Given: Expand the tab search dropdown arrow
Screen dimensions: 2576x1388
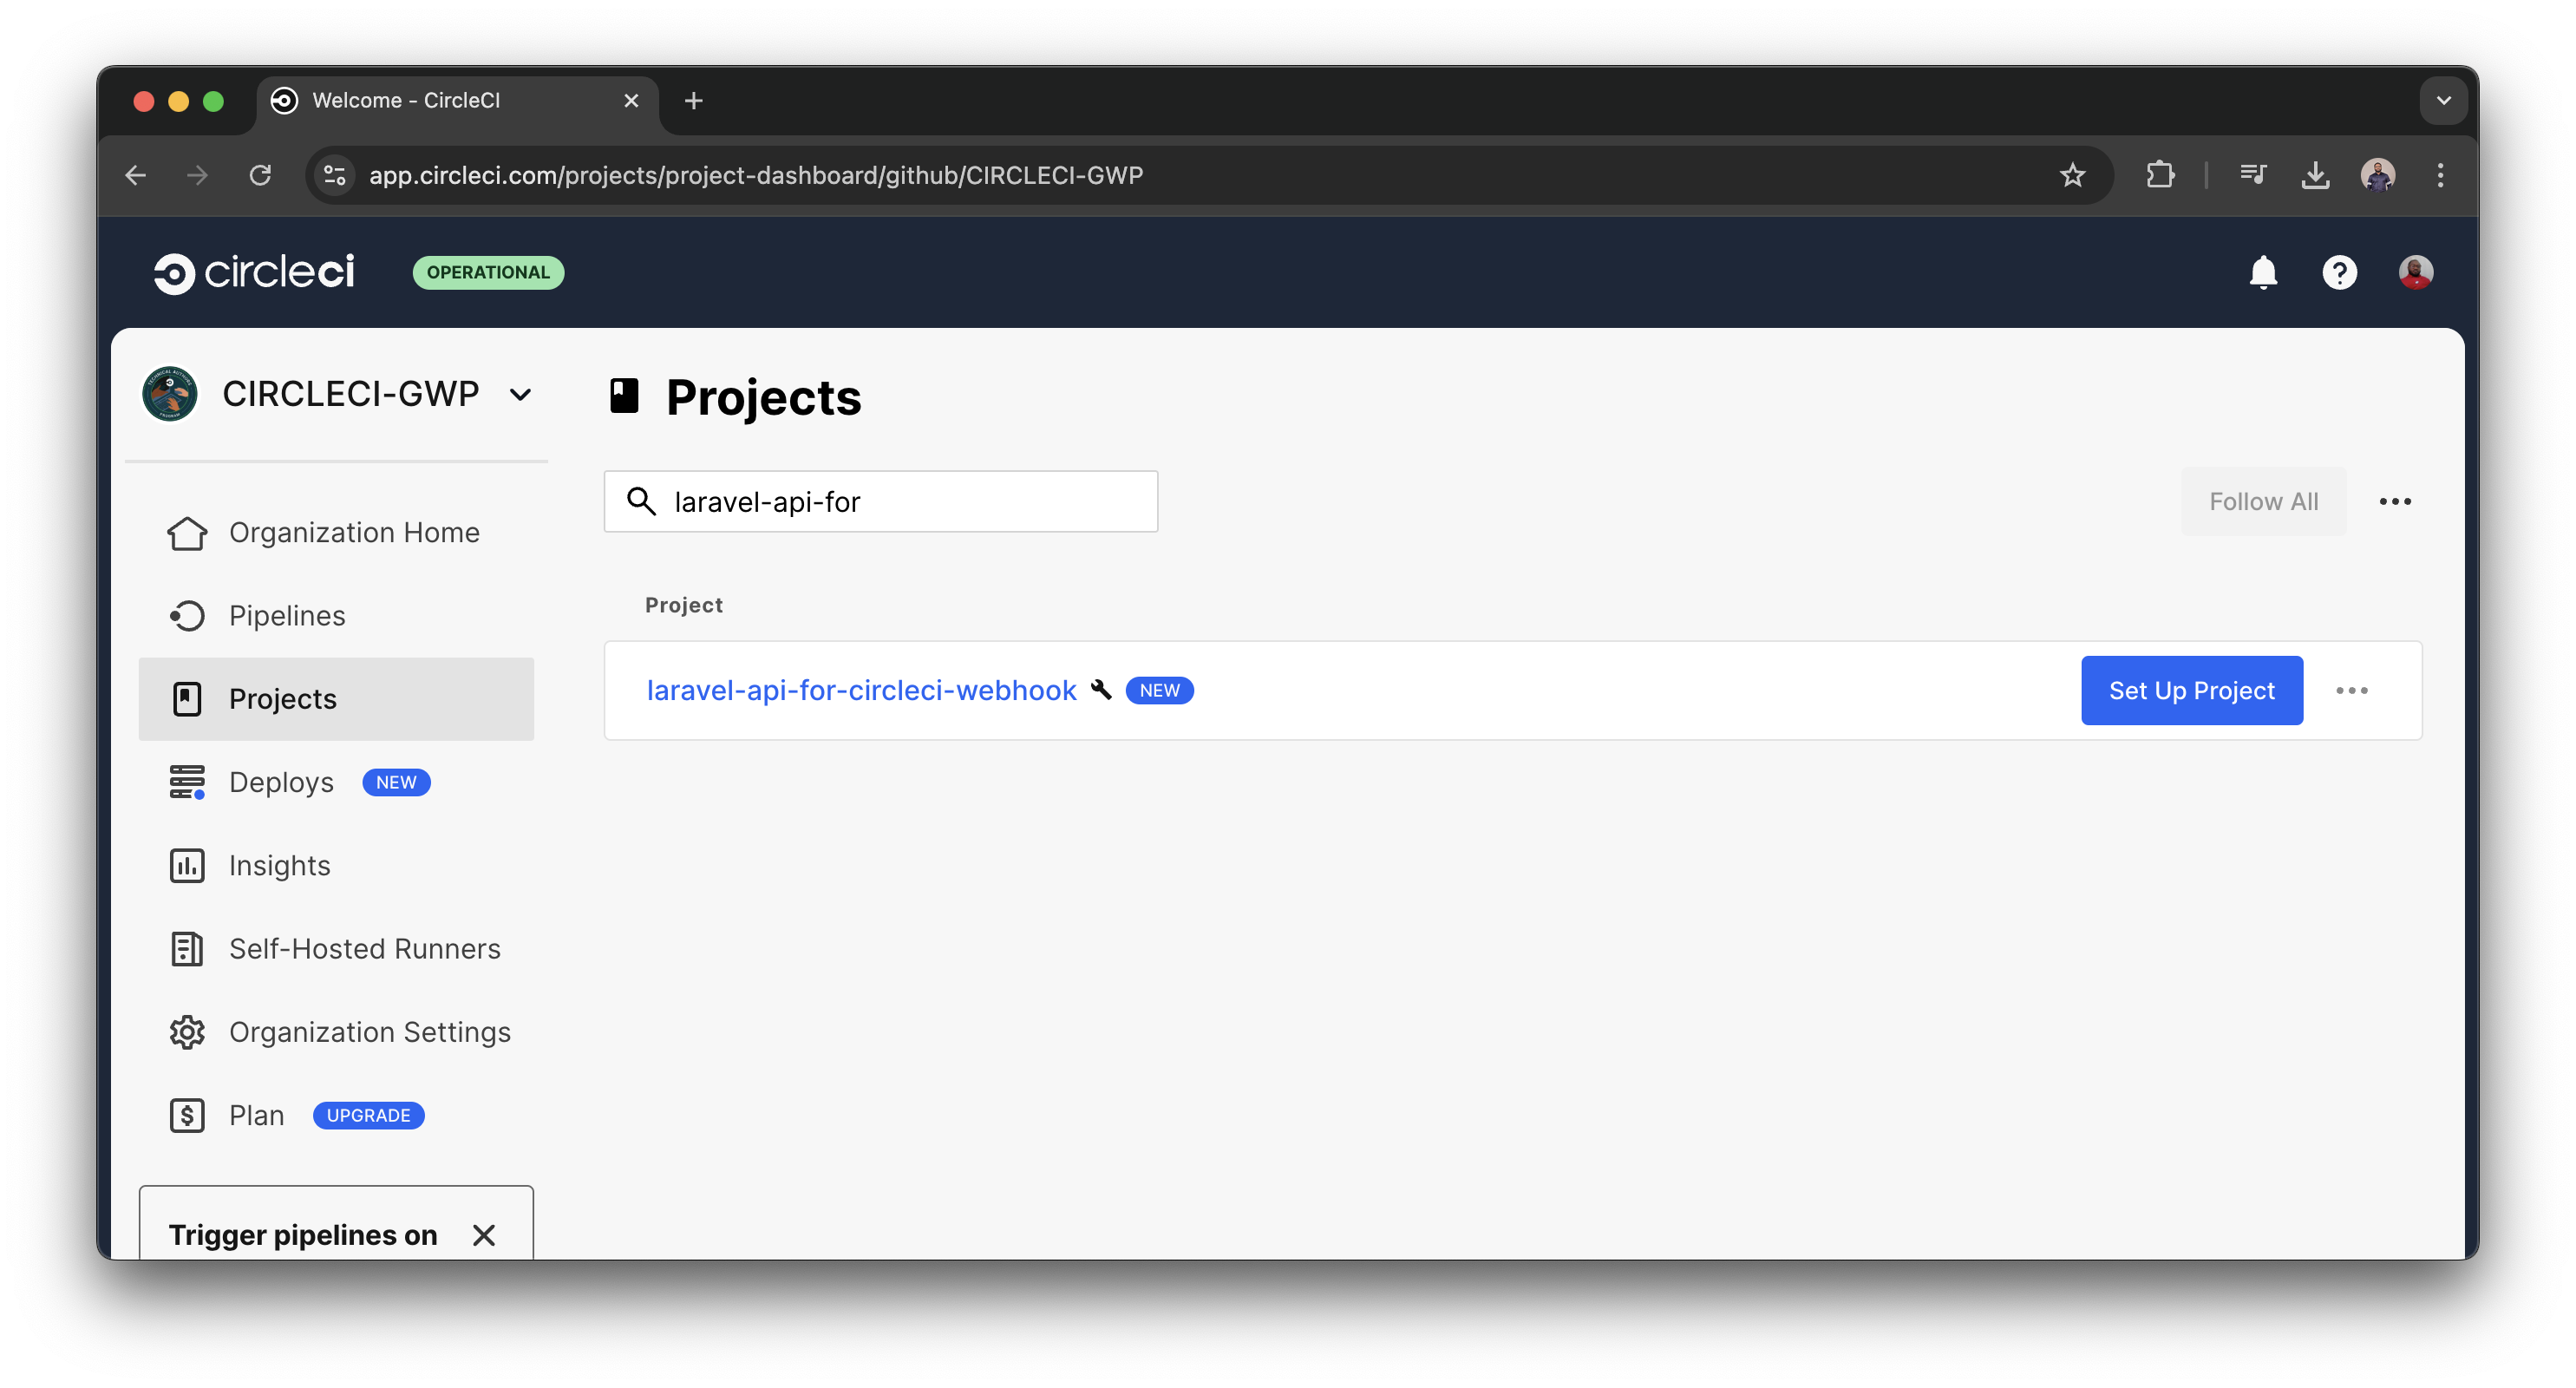Looking at the screenshot, I should (2443, 100).
